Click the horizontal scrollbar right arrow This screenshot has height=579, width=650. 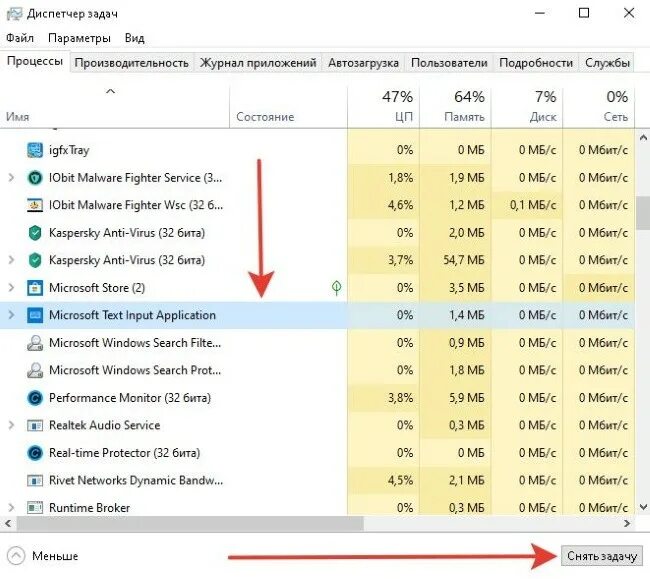tap(627, 524)
